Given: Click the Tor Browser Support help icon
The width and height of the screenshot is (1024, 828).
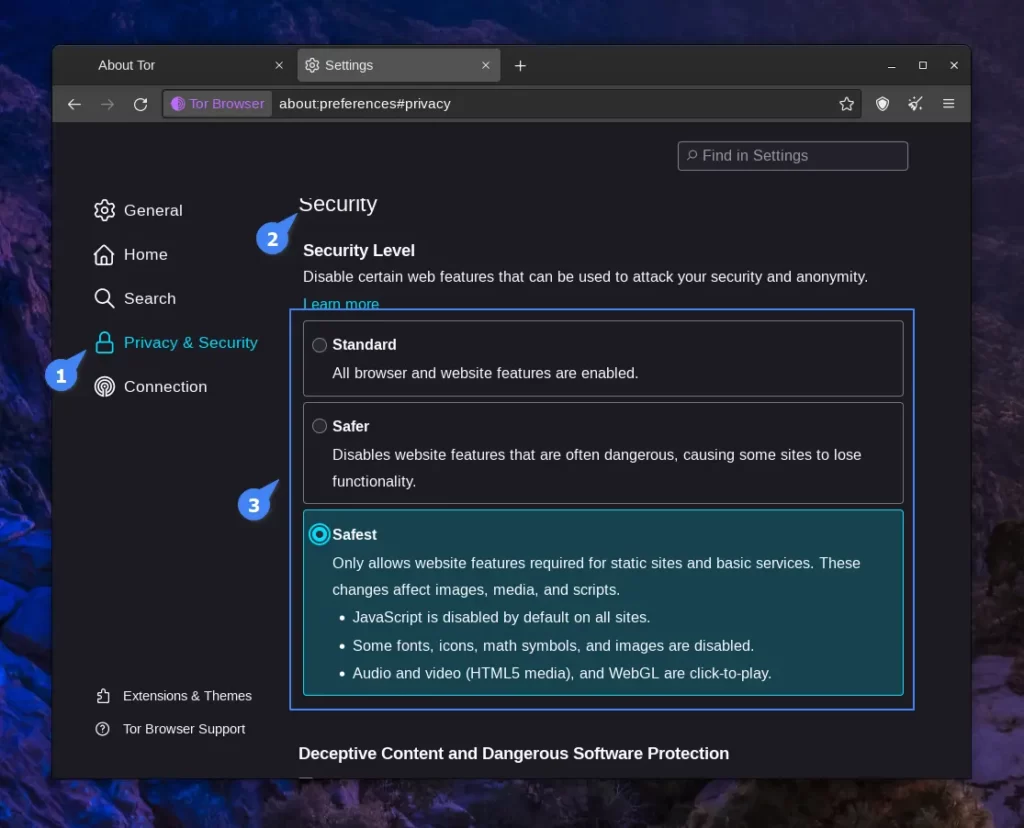Looking at the screenshot, I should click(103, 729).
